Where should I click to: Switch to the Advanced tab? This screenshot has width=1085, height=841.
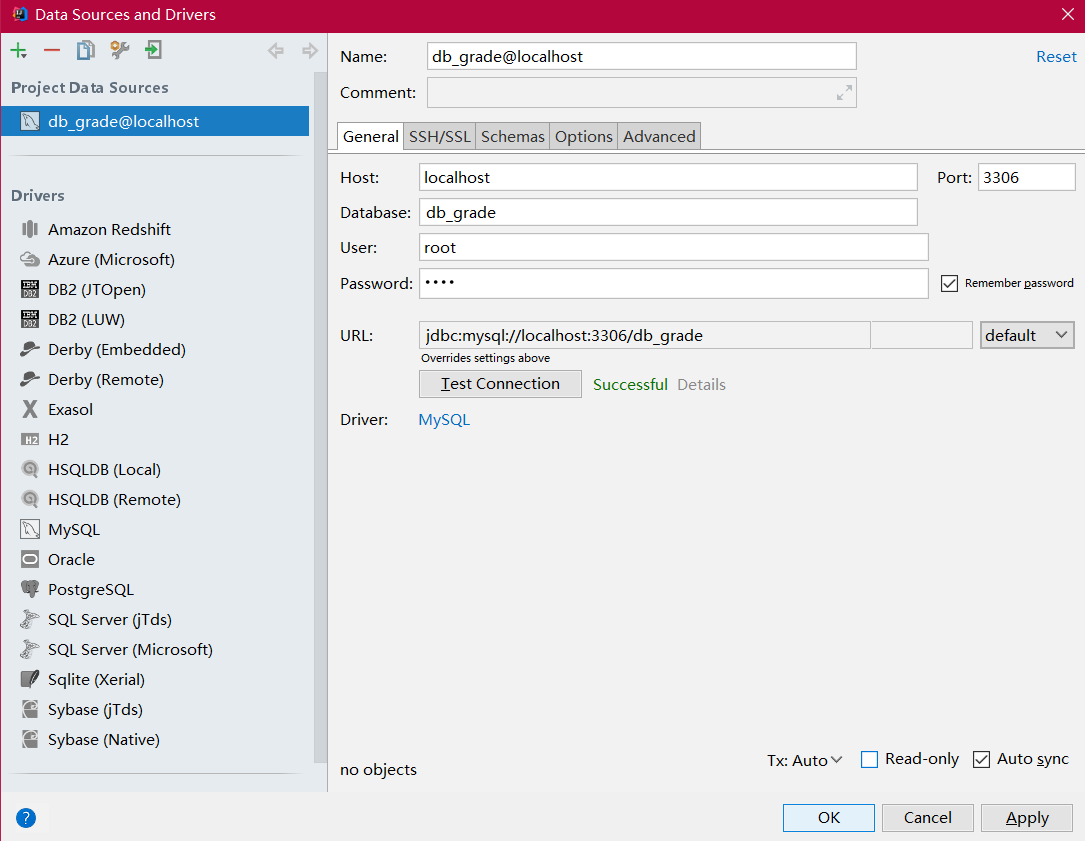coord(659,136)
